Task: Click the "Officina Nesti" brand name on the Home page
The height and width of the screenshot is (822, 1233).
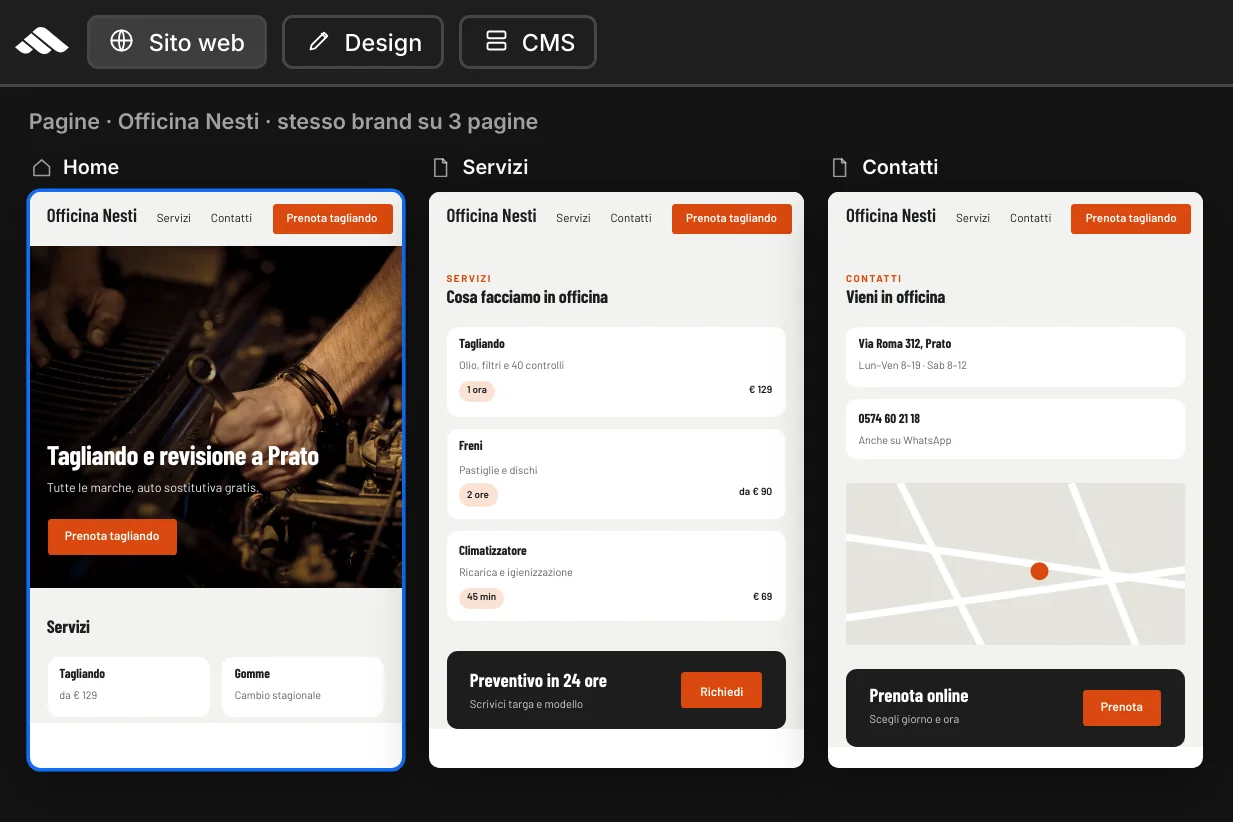Action: click(92, 216)
